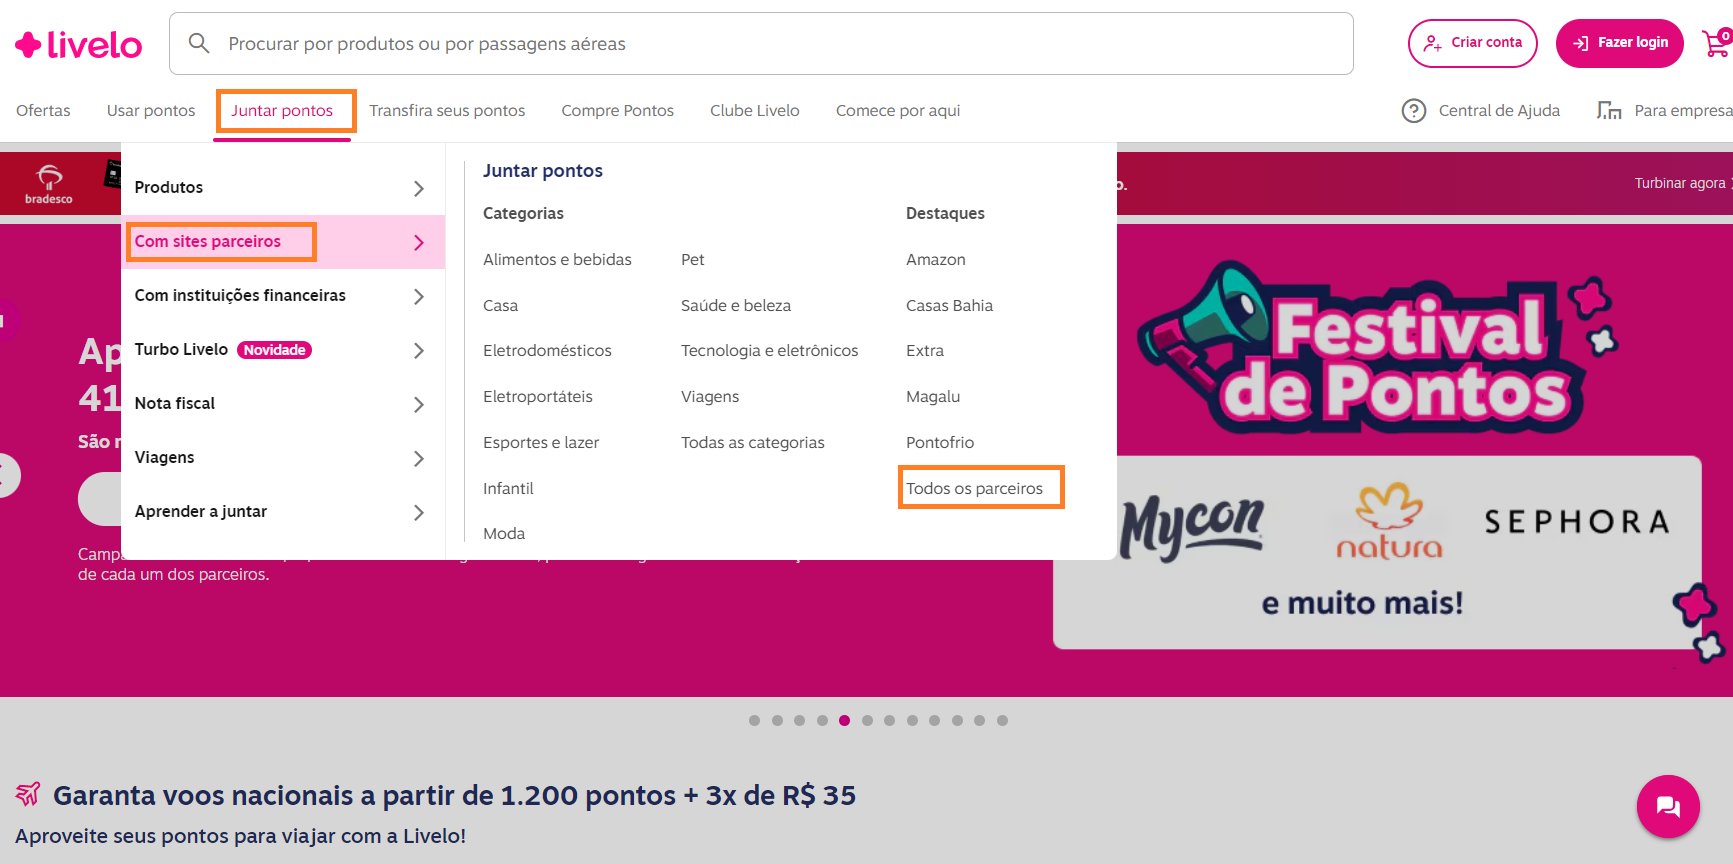The width and height of the screenshot is (1733, 864).
Task: Open Tecnologia e eletrônicos category
Action: pyautogui.click(x=770, y=350)
